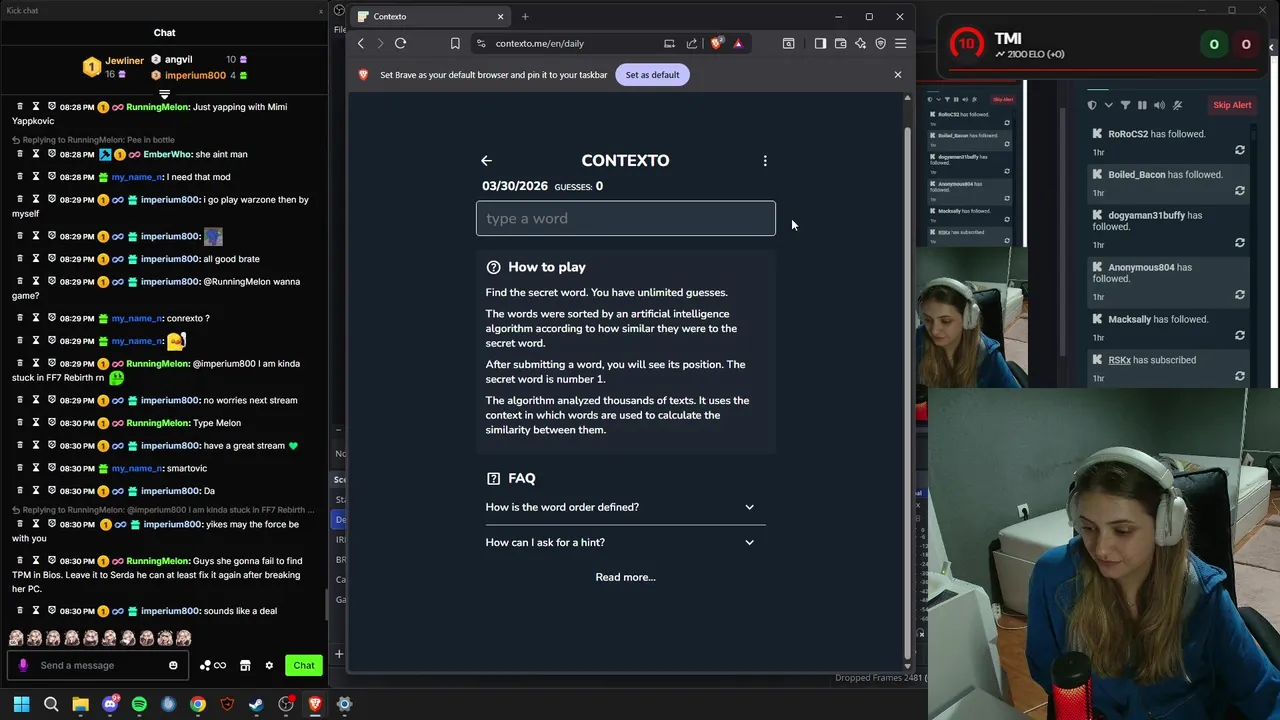Close the Contexto browser tab
Image resolution: width=1280 pixels, height=720 pixels.
(x=500, y=16)
